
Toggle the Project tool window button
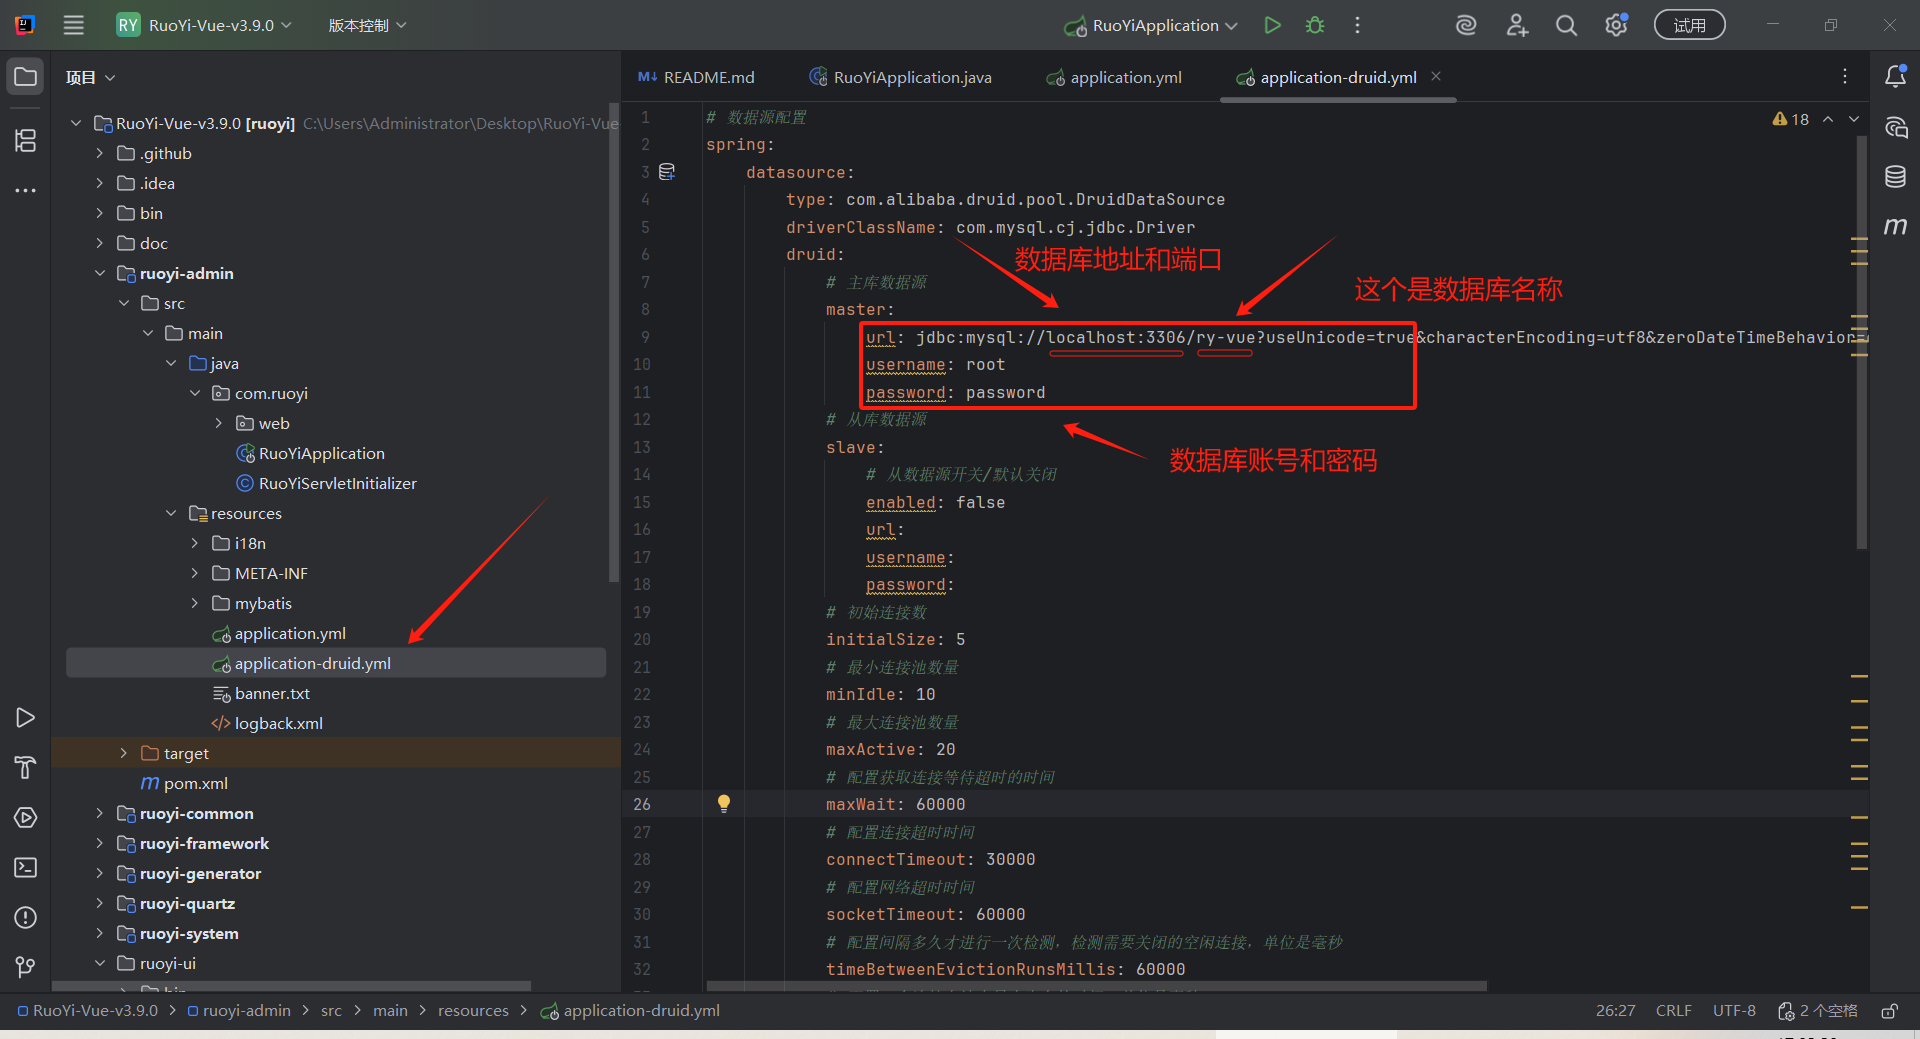coord(26,77)
